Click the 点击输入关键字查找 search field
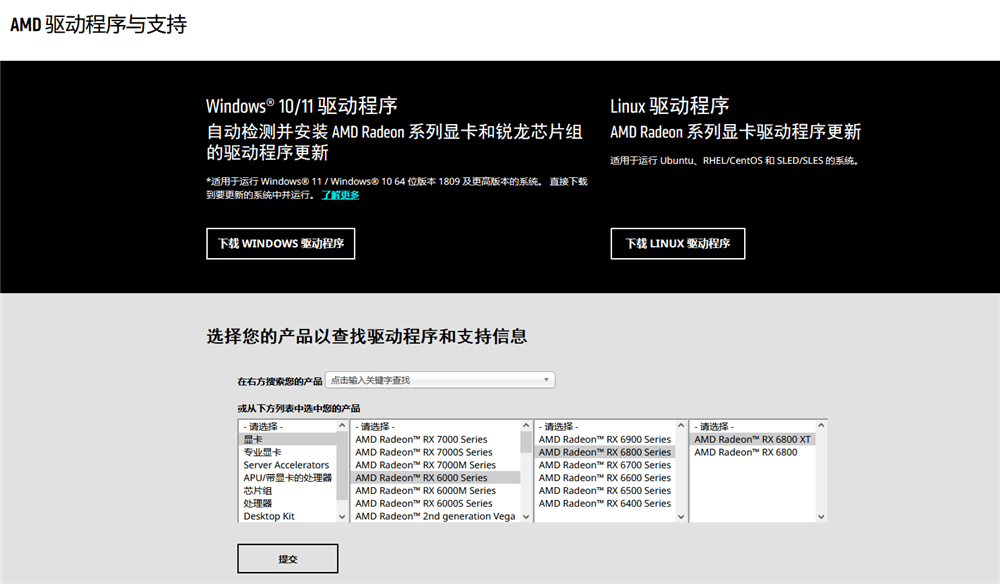This screenshot has height=584, width=1000. pyautogui.click(x=430, y=379)
